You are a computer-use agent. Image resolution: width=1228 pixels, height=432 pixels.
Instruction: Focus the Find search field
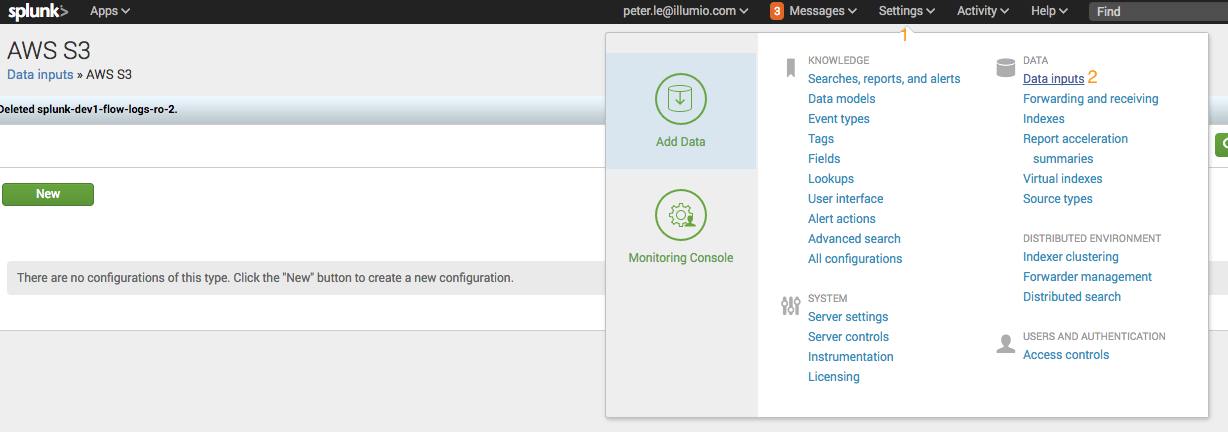tap(1158, 12)
